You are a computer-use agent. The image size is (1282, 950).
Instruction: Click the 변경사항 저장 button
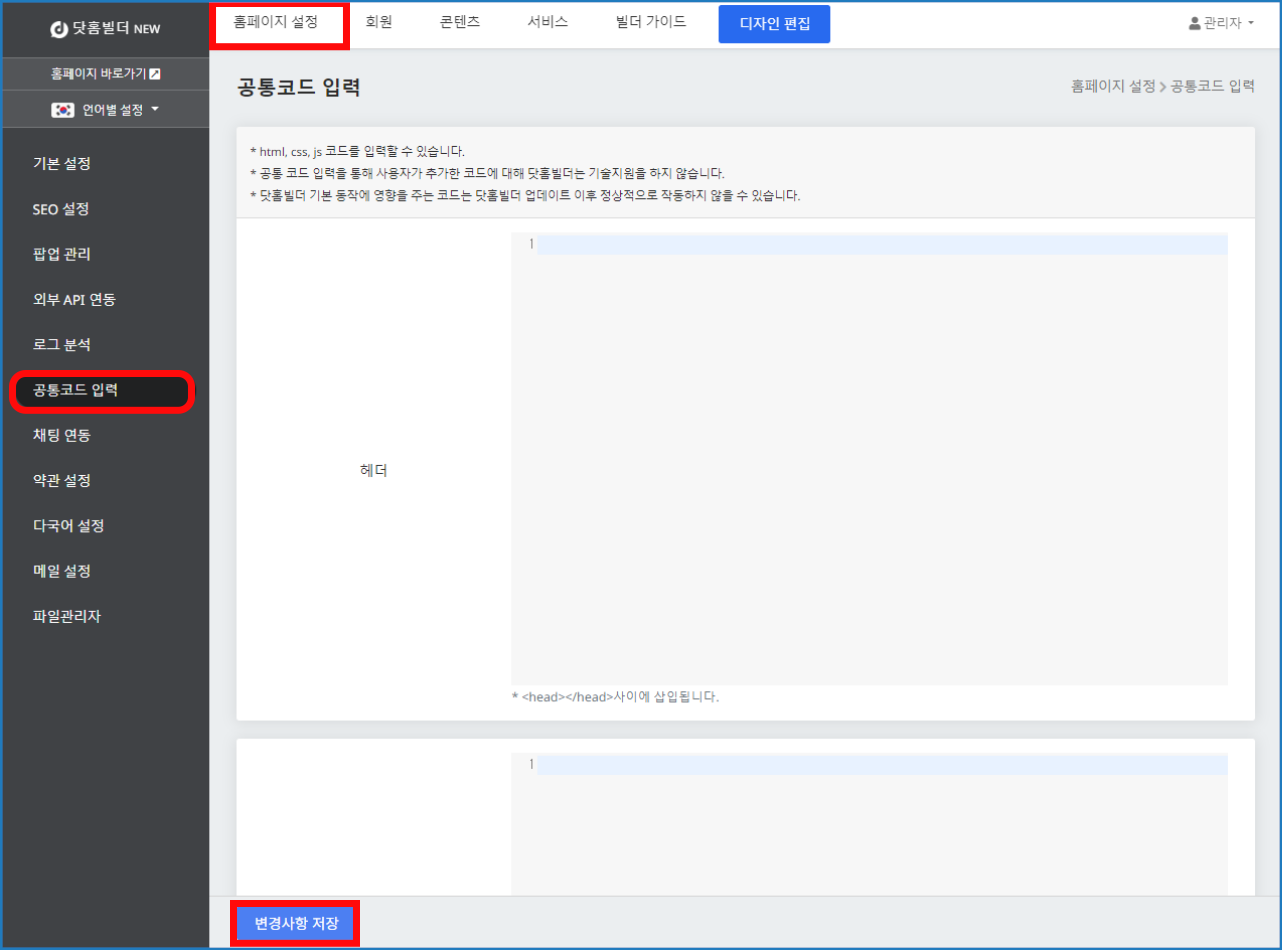tap(295, 924)
